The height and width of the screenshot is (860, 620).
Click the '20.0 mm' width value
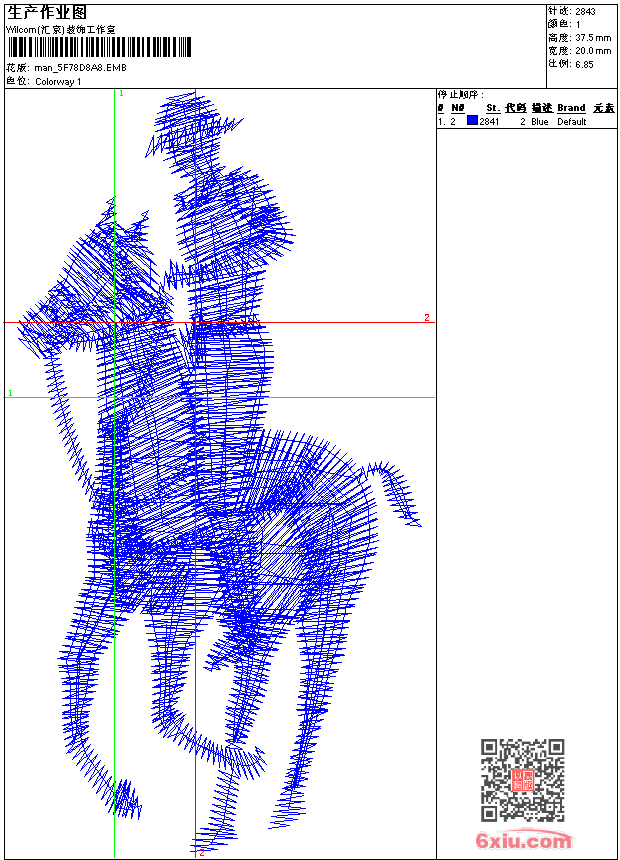click(x=593, y=50)
